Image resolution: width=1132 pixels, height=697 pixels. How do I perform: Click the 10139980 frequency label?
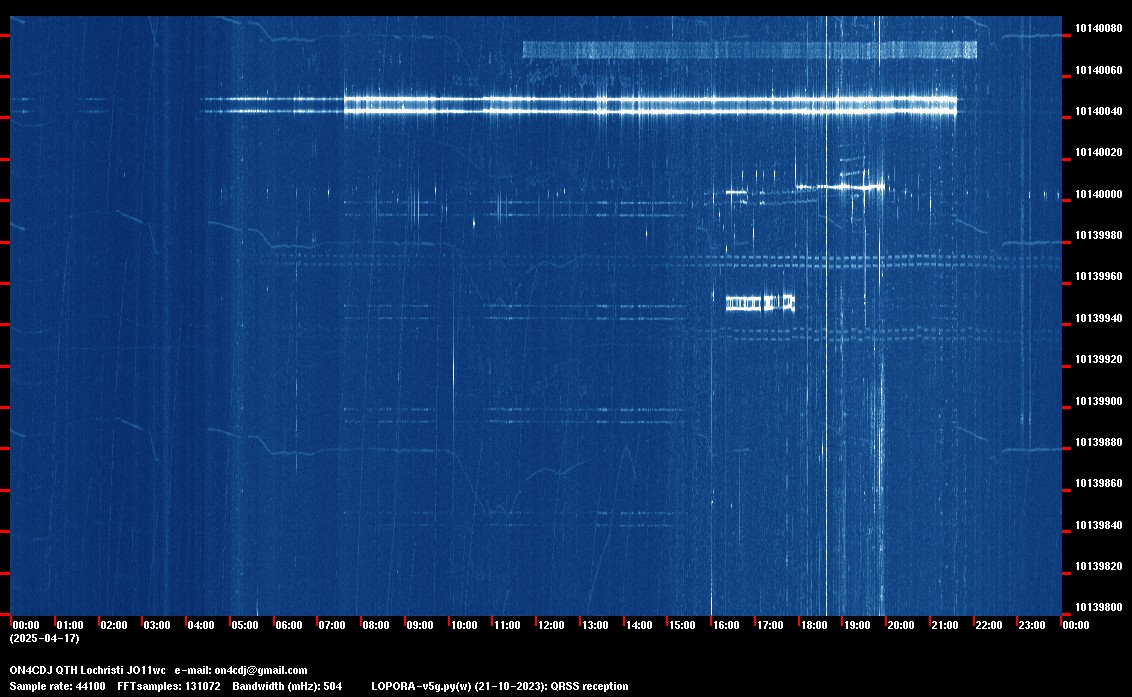1099,235
